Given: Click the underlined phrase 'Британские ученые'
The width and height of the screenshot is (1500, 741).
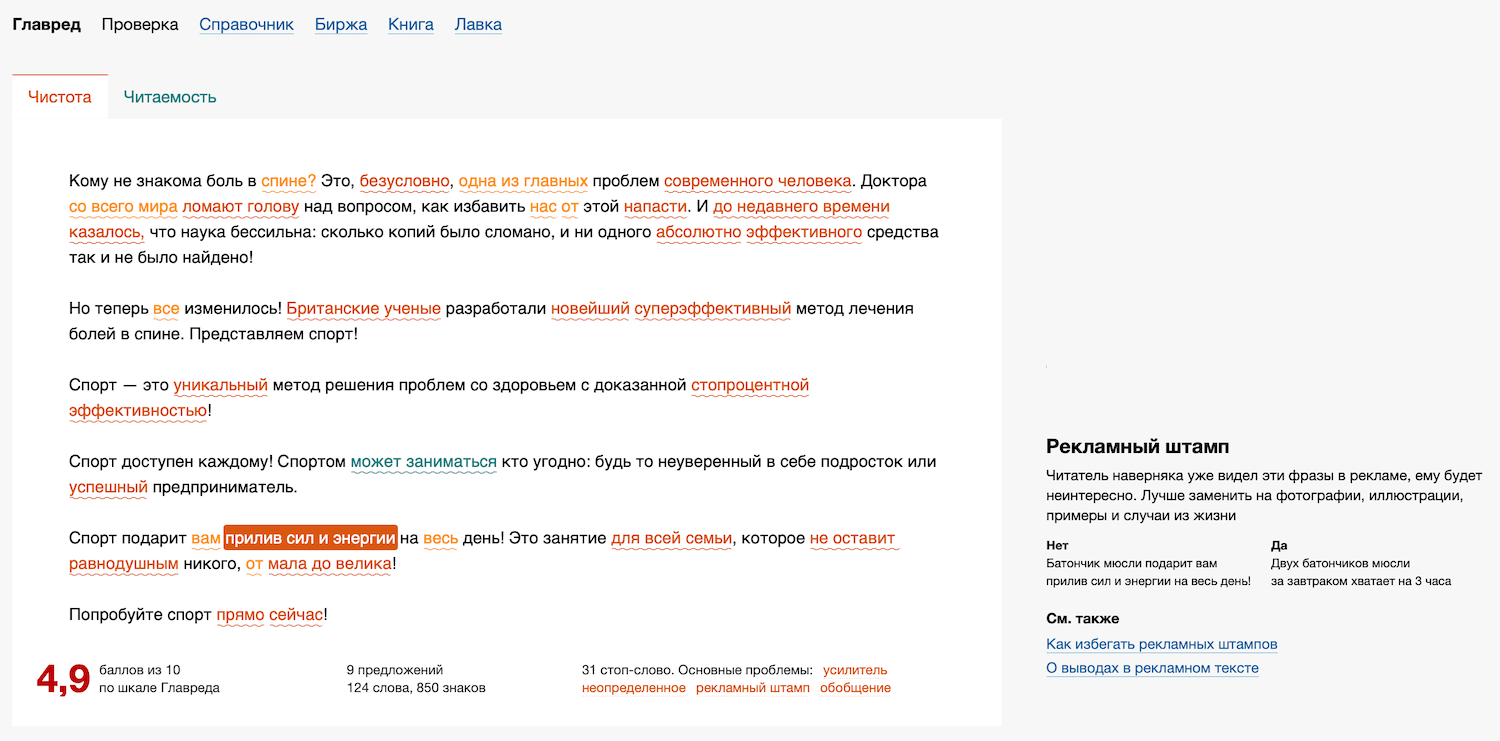Looking at the screenshot, I should 364,308.
